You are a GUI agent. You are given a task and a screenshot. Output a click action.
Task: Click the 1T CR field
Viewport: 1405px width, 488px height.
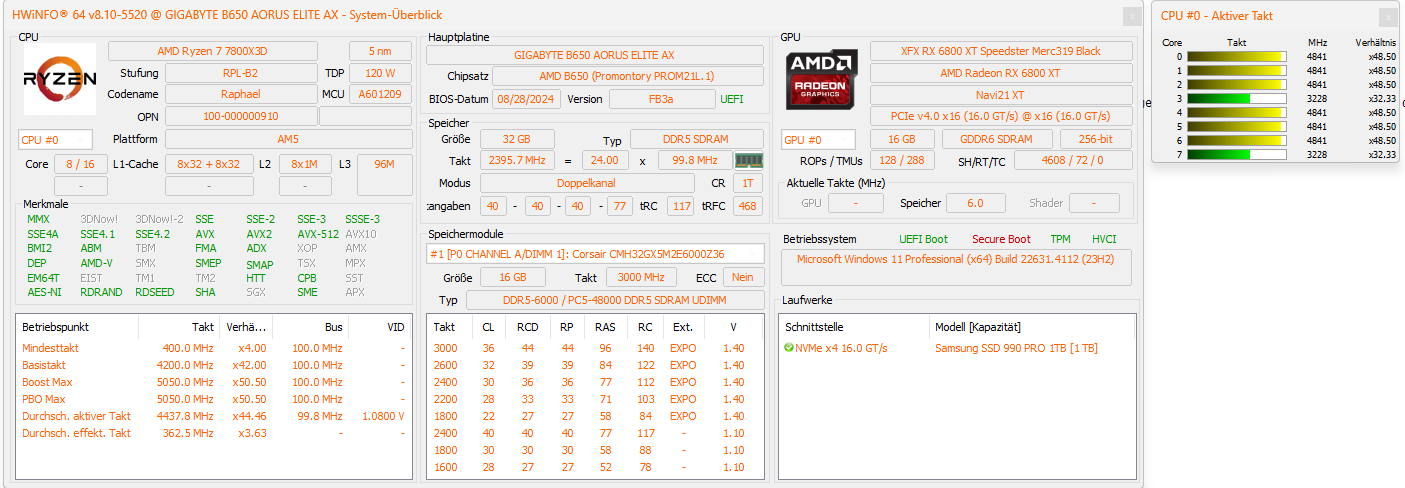click(747, 183)
